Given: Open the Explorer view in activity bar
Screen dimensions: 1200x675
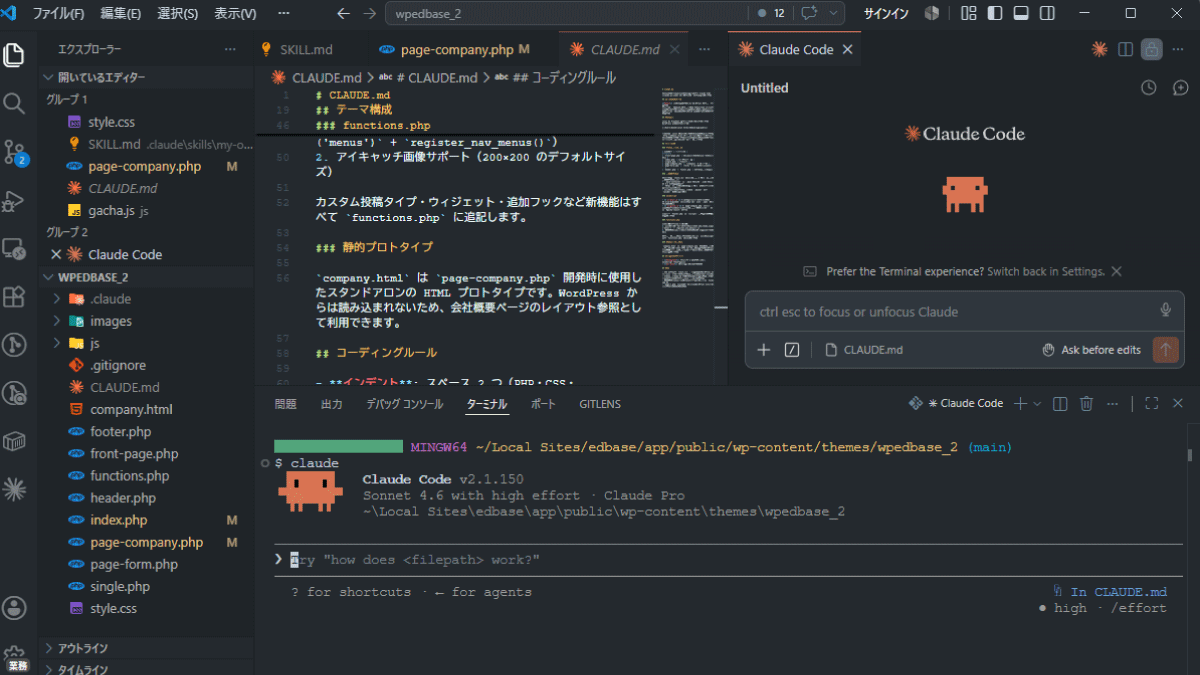Looking at the screenshot, I should [x=14, y=54].
